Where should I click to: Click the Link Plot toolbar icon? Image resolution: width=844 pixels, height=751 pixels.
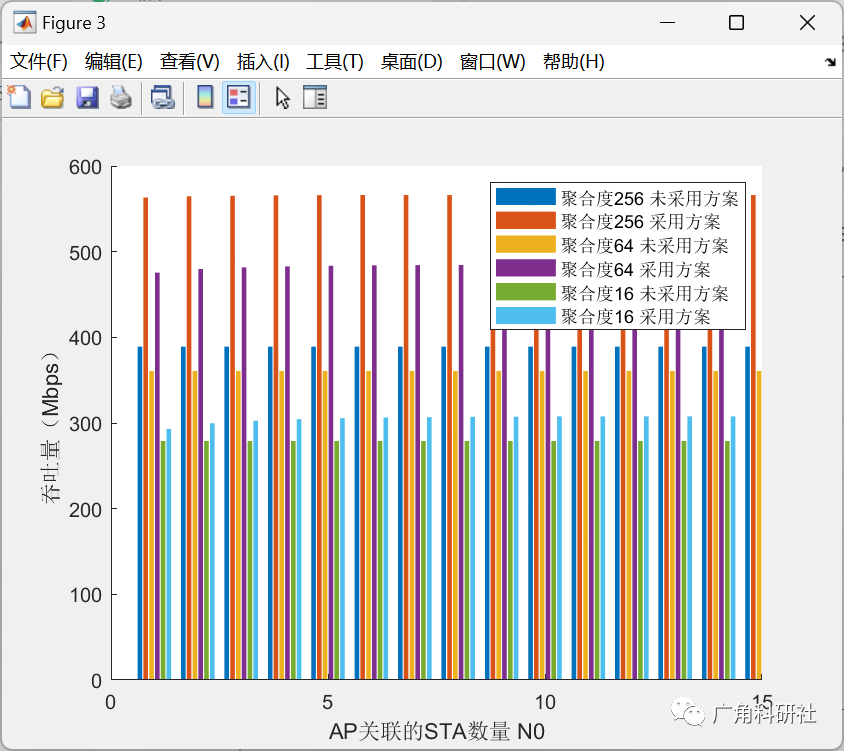[163, 98]
